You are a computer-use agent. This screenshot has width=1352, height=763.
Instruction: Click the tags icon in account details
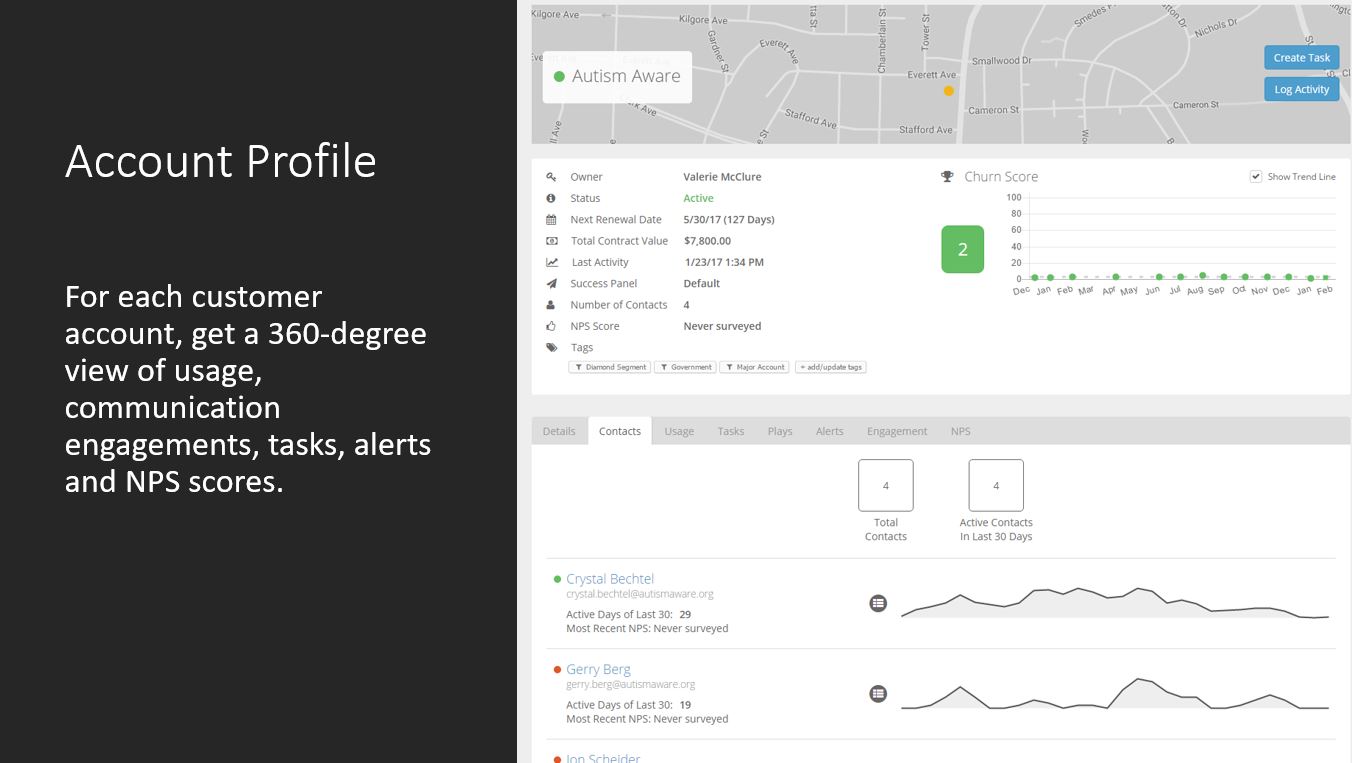pyautogui.click(x=551, y=347)
